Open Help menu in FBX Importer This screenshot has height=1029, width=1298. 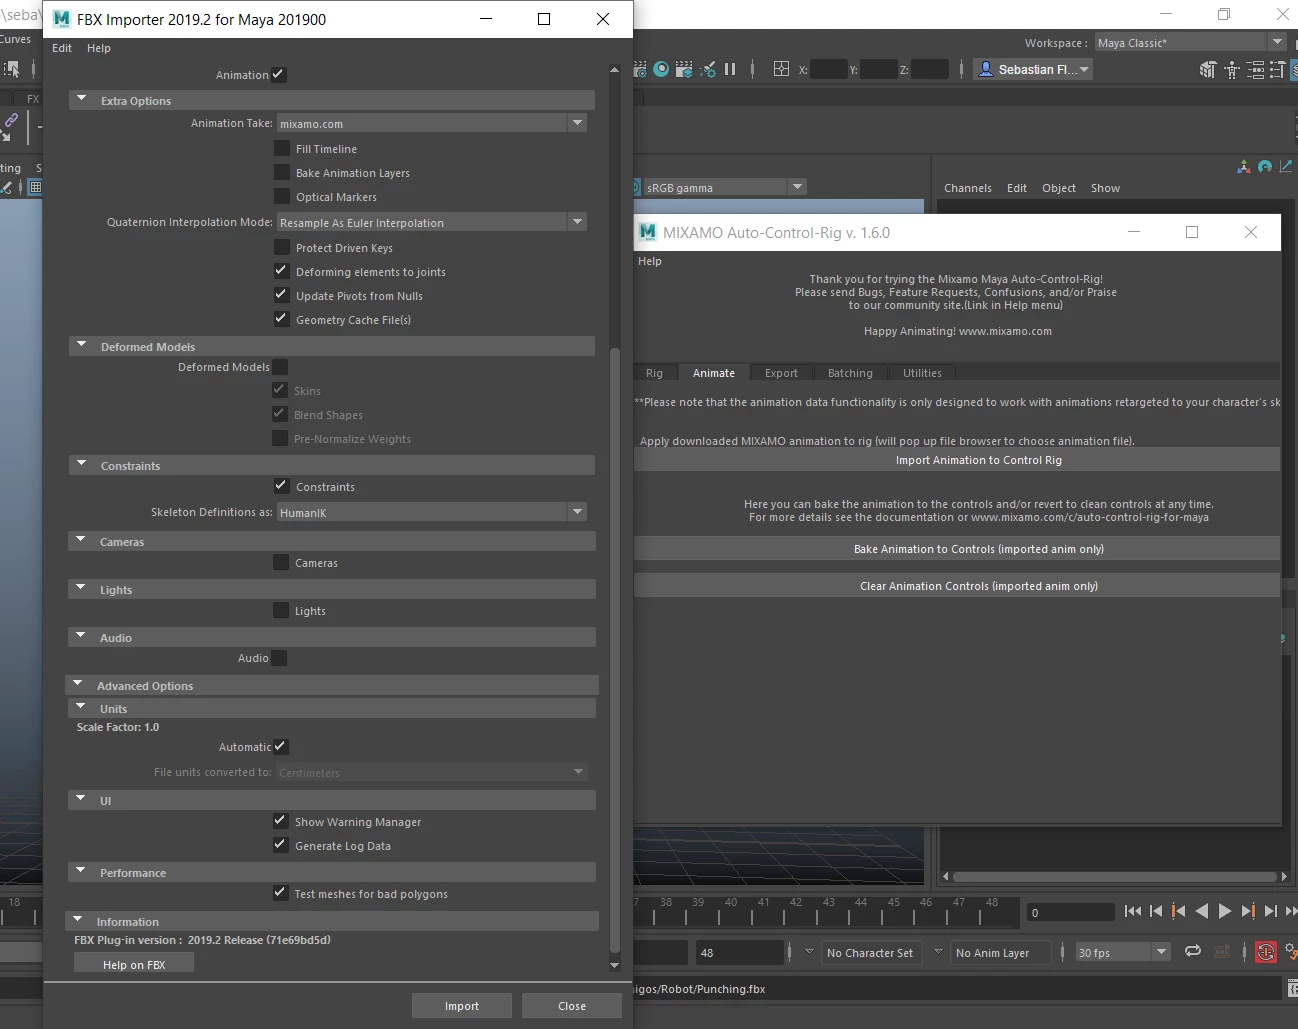point(99,48)
